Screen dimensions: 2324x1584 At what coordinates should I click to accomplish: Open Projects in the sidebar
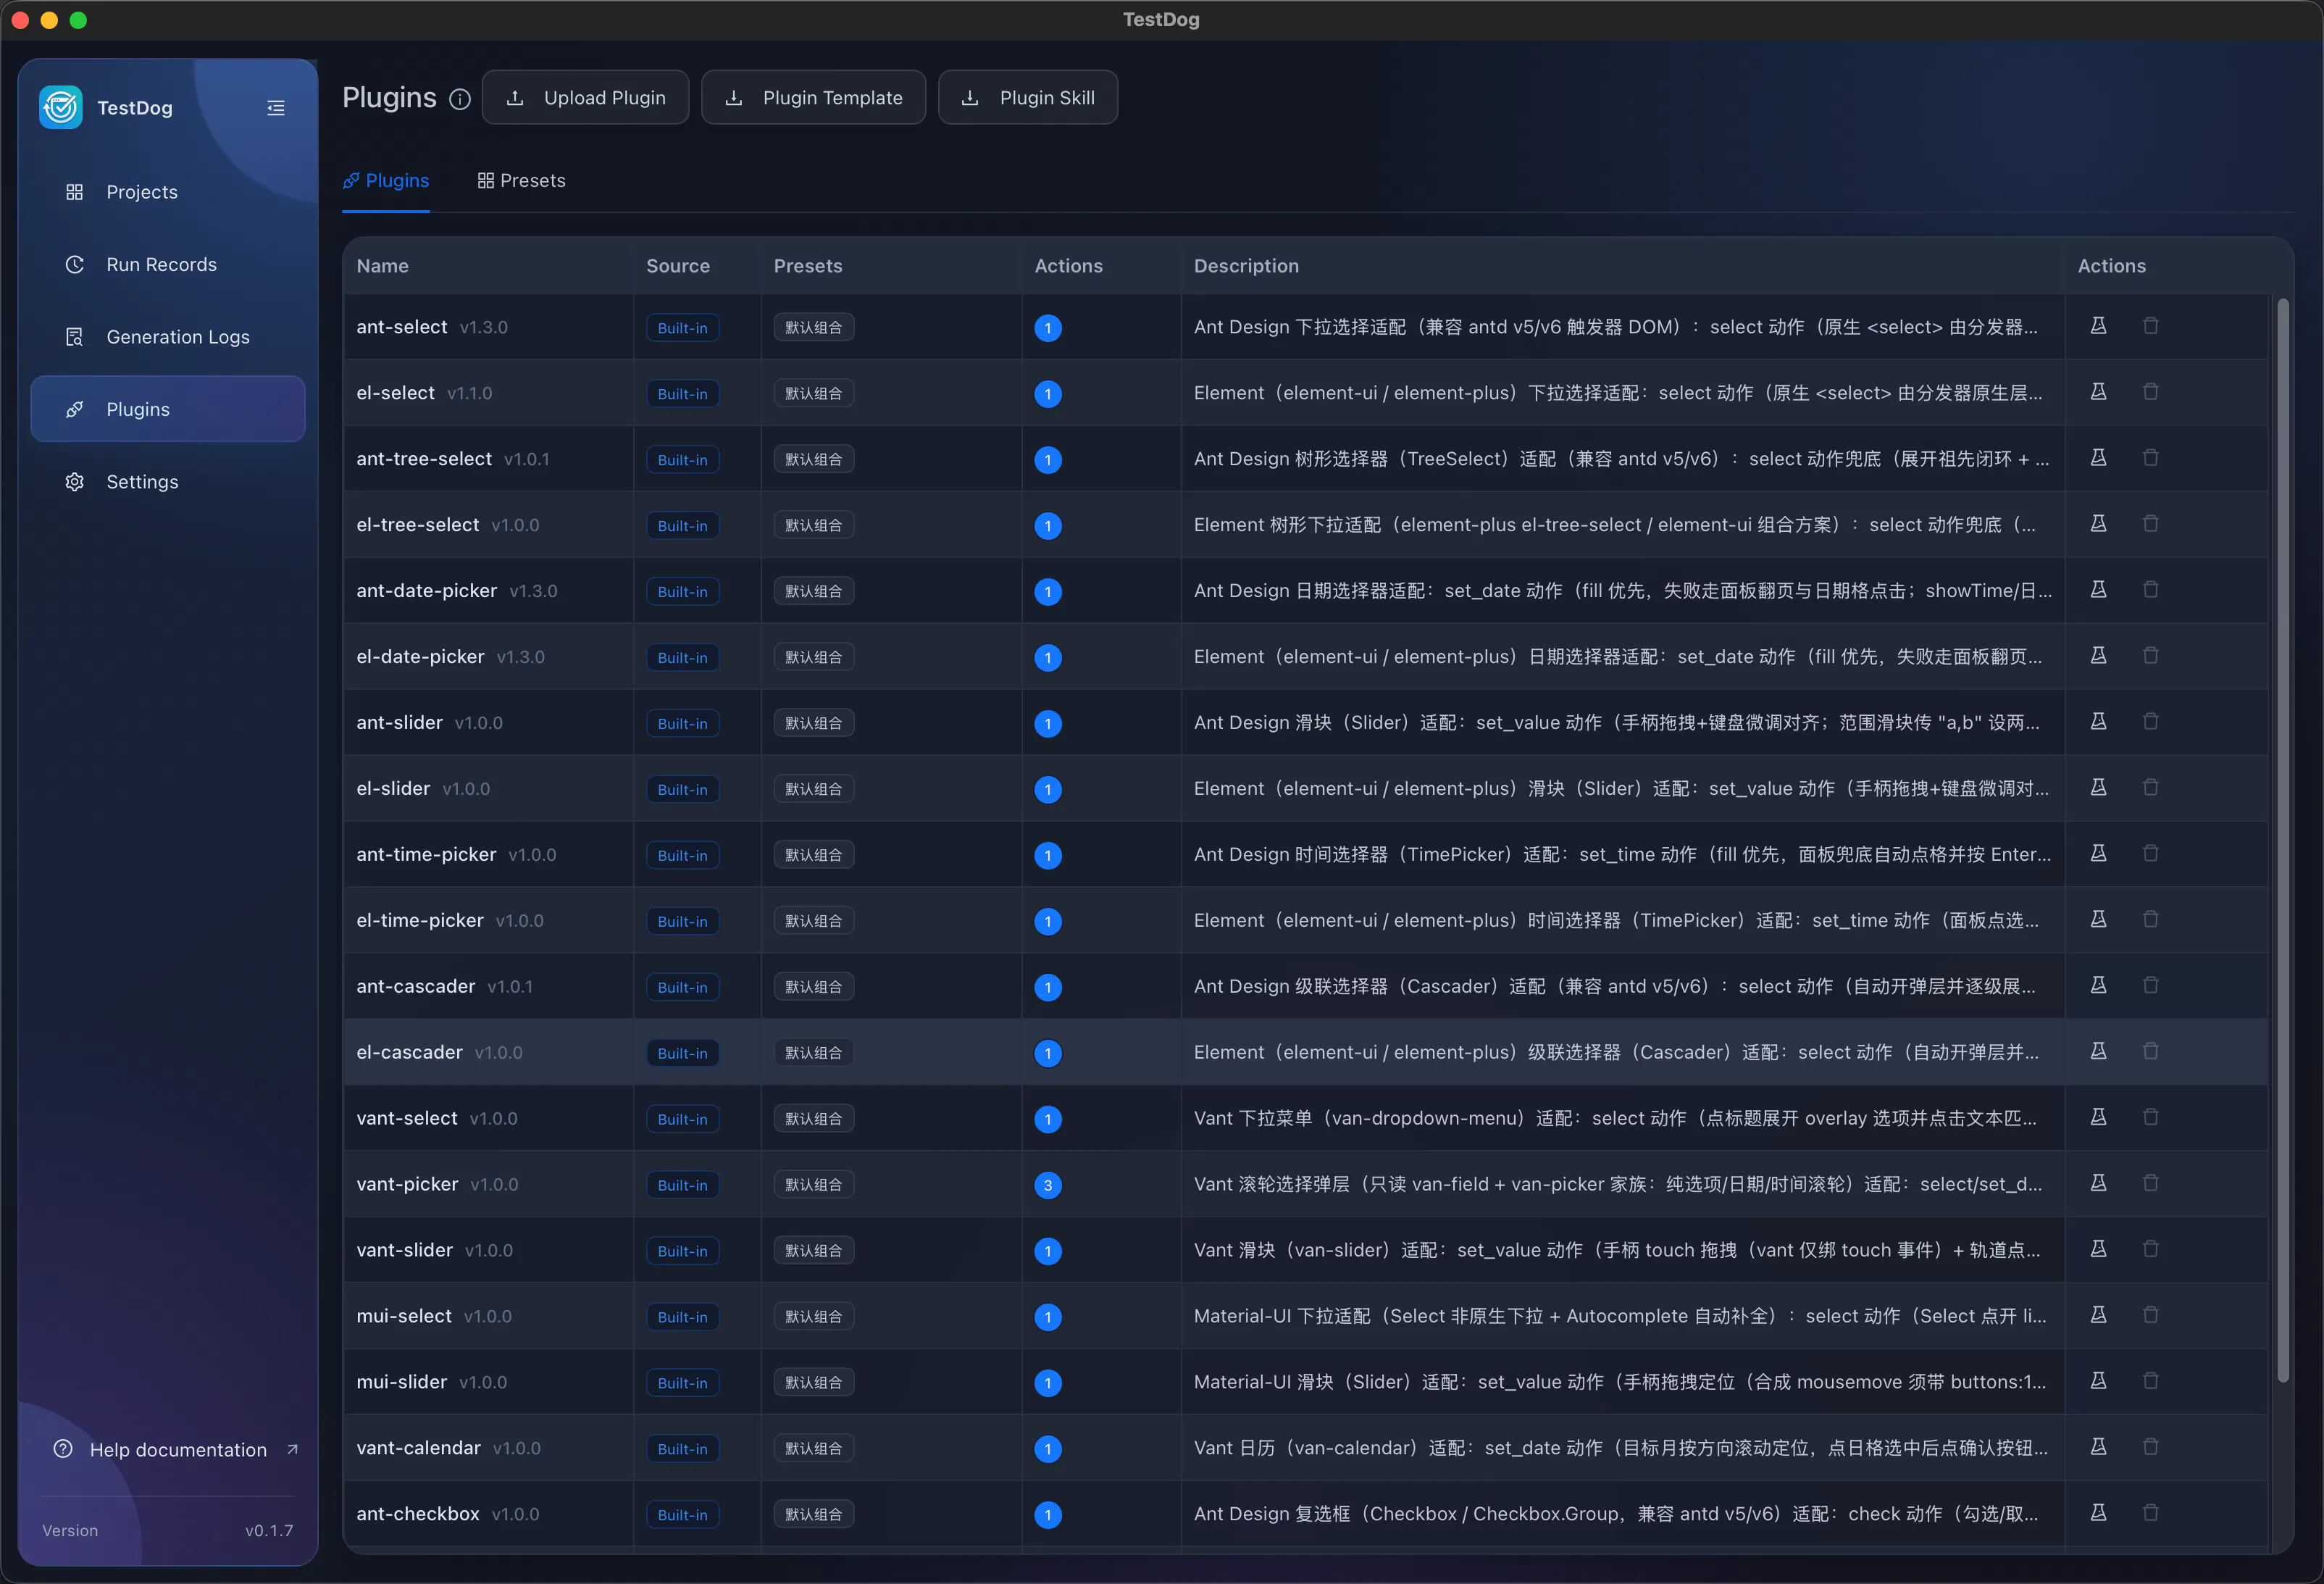(x=168, y=192)
